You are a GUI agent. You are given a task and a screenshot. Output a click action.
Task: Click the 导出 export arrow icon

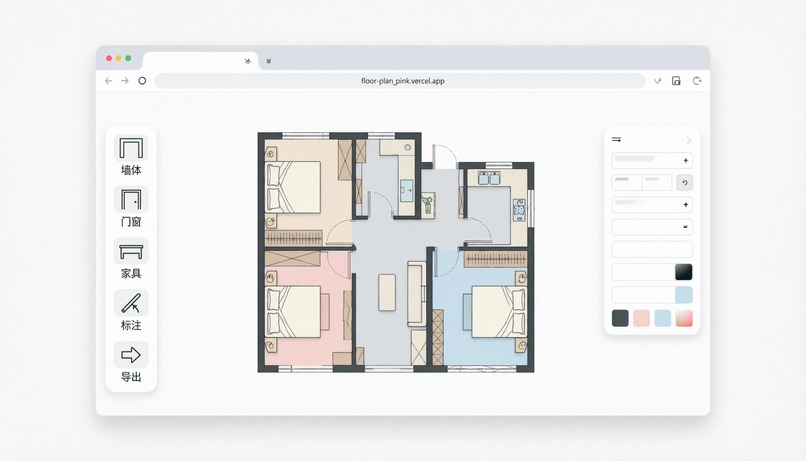131,355
